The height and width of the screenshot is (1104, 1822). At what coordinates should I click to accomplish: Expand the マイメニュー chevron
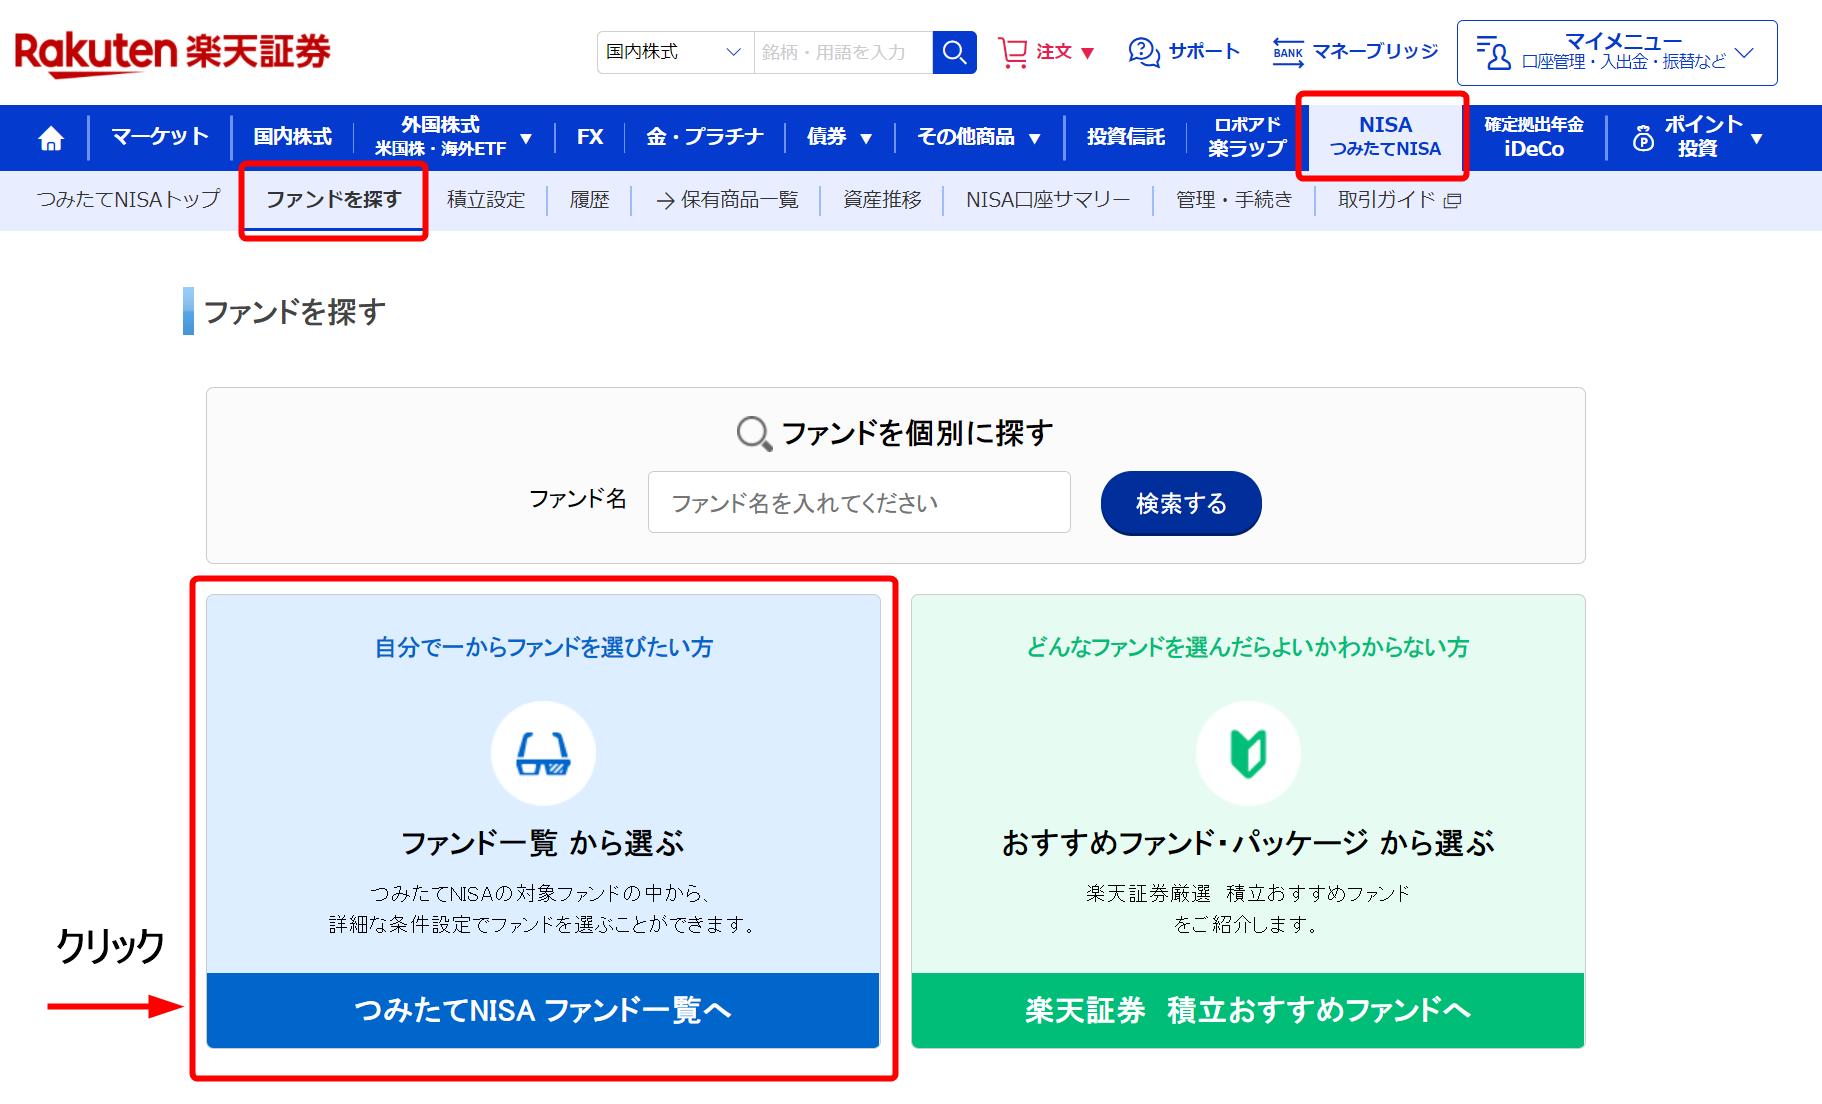[x=1745, y=52]
